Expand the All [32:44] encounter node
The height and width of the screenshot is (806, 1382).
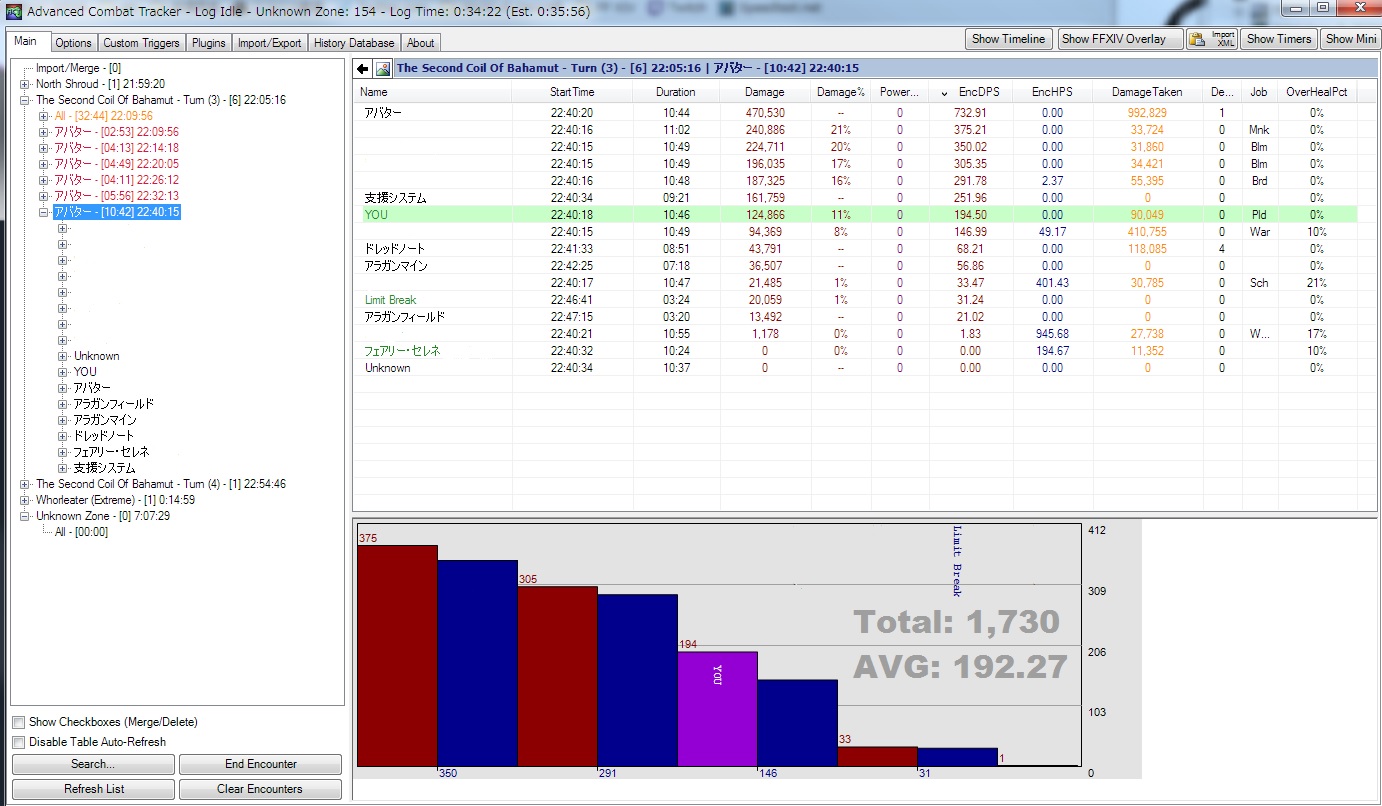(x=44, y=116)
